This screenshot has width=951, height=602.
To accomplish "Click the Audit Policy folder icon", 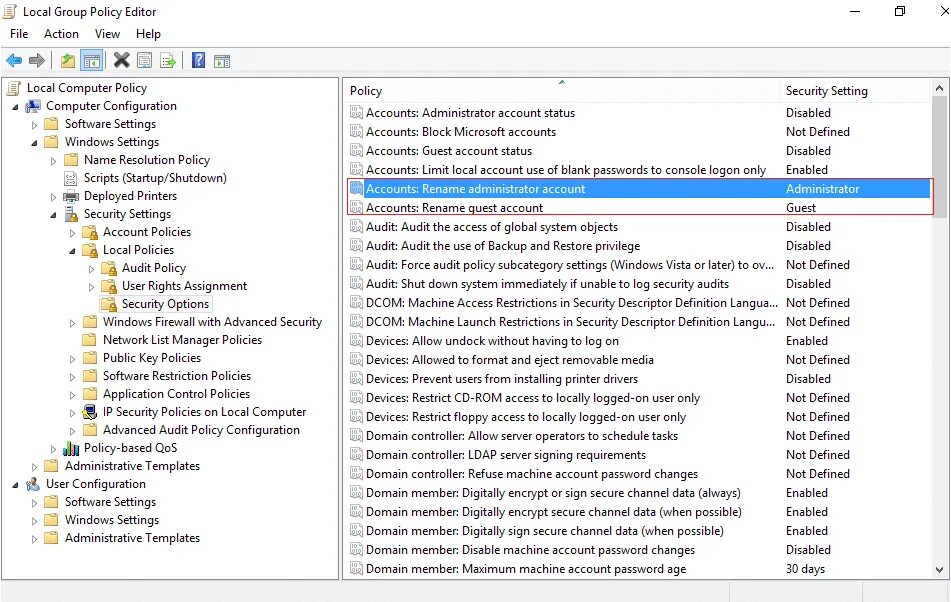I will pos(109,268).
